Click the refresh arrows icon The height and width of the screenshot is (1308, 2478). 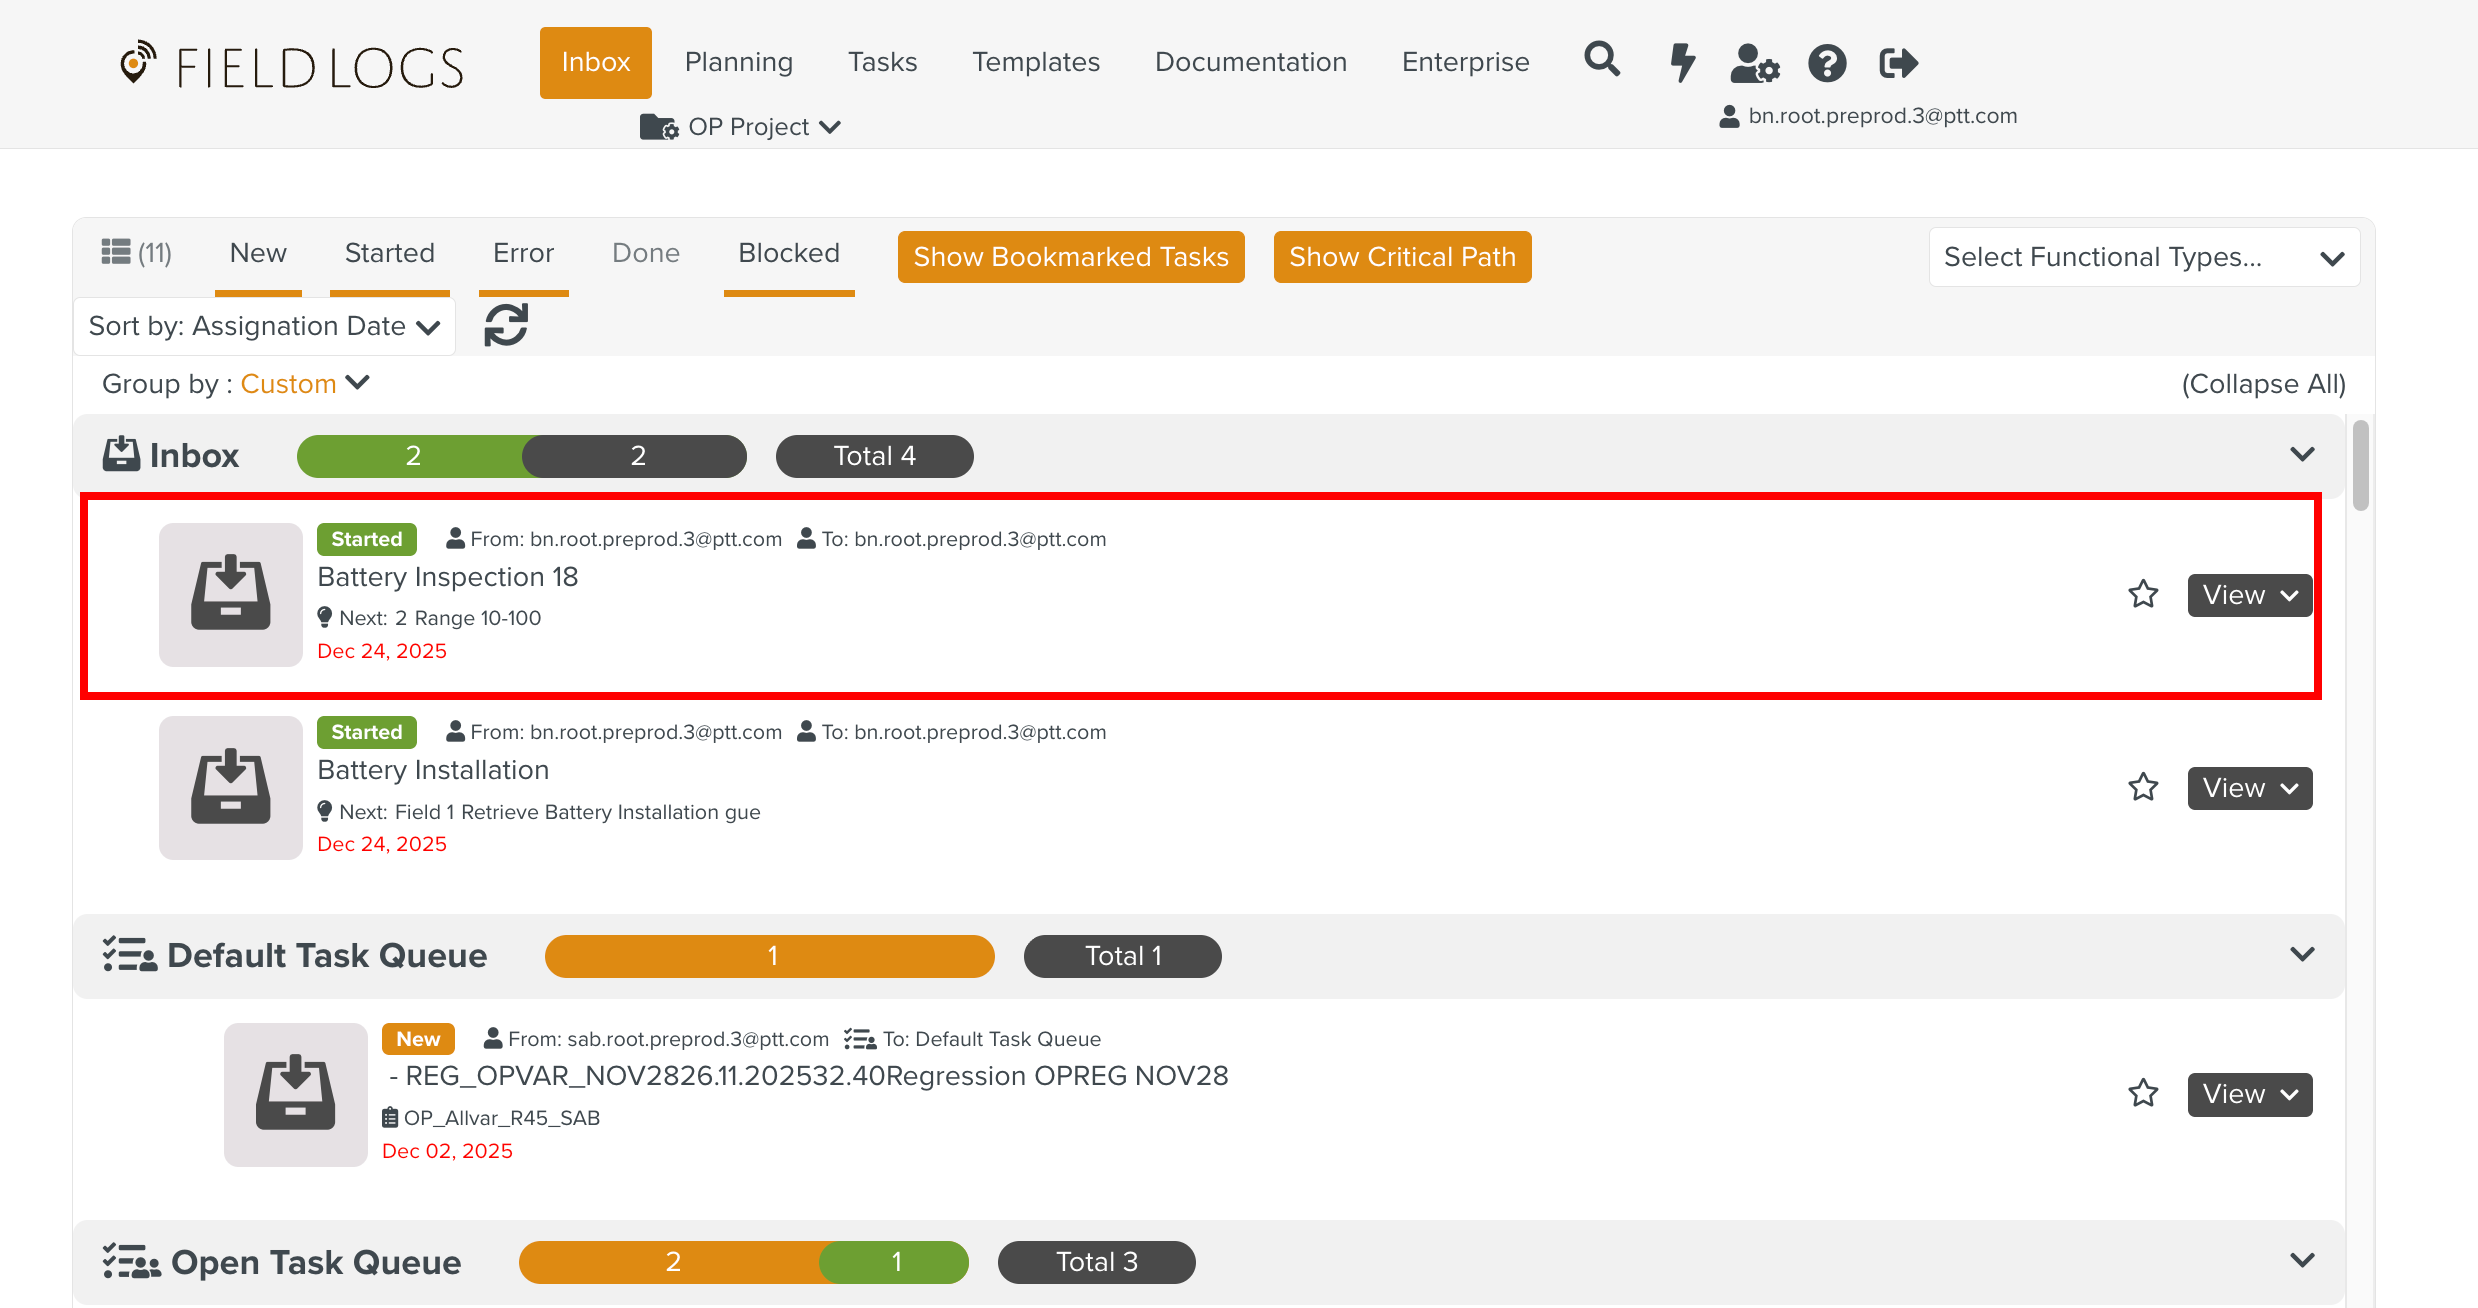pos(506,326)
